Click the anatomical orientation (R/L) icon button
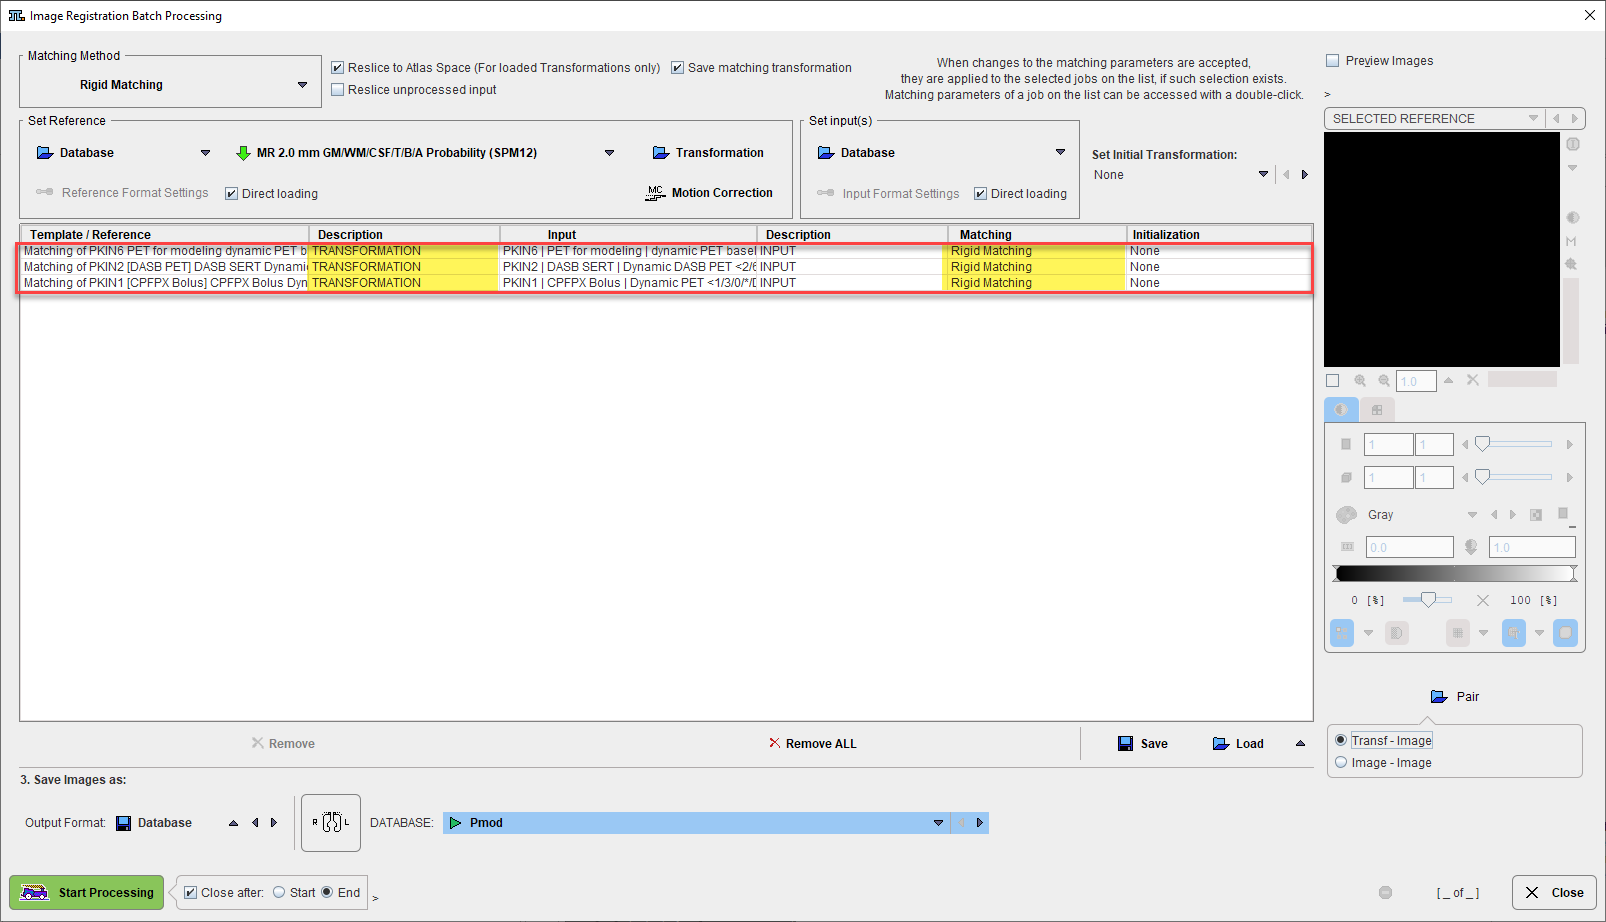Screen dimensions: 1606x922 331,823
